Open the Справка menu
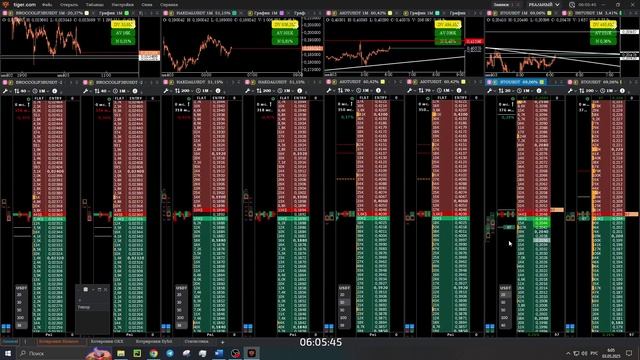Image resolution: width=640 pixels, height=360 pixels. coord(169,4)
